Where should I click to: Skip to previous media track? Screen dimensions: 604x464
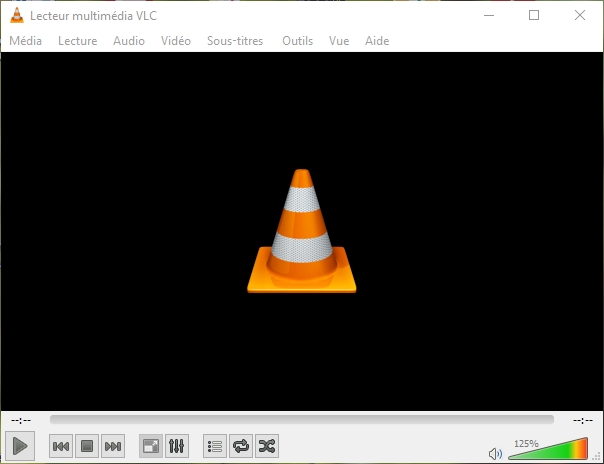(61, 446)
